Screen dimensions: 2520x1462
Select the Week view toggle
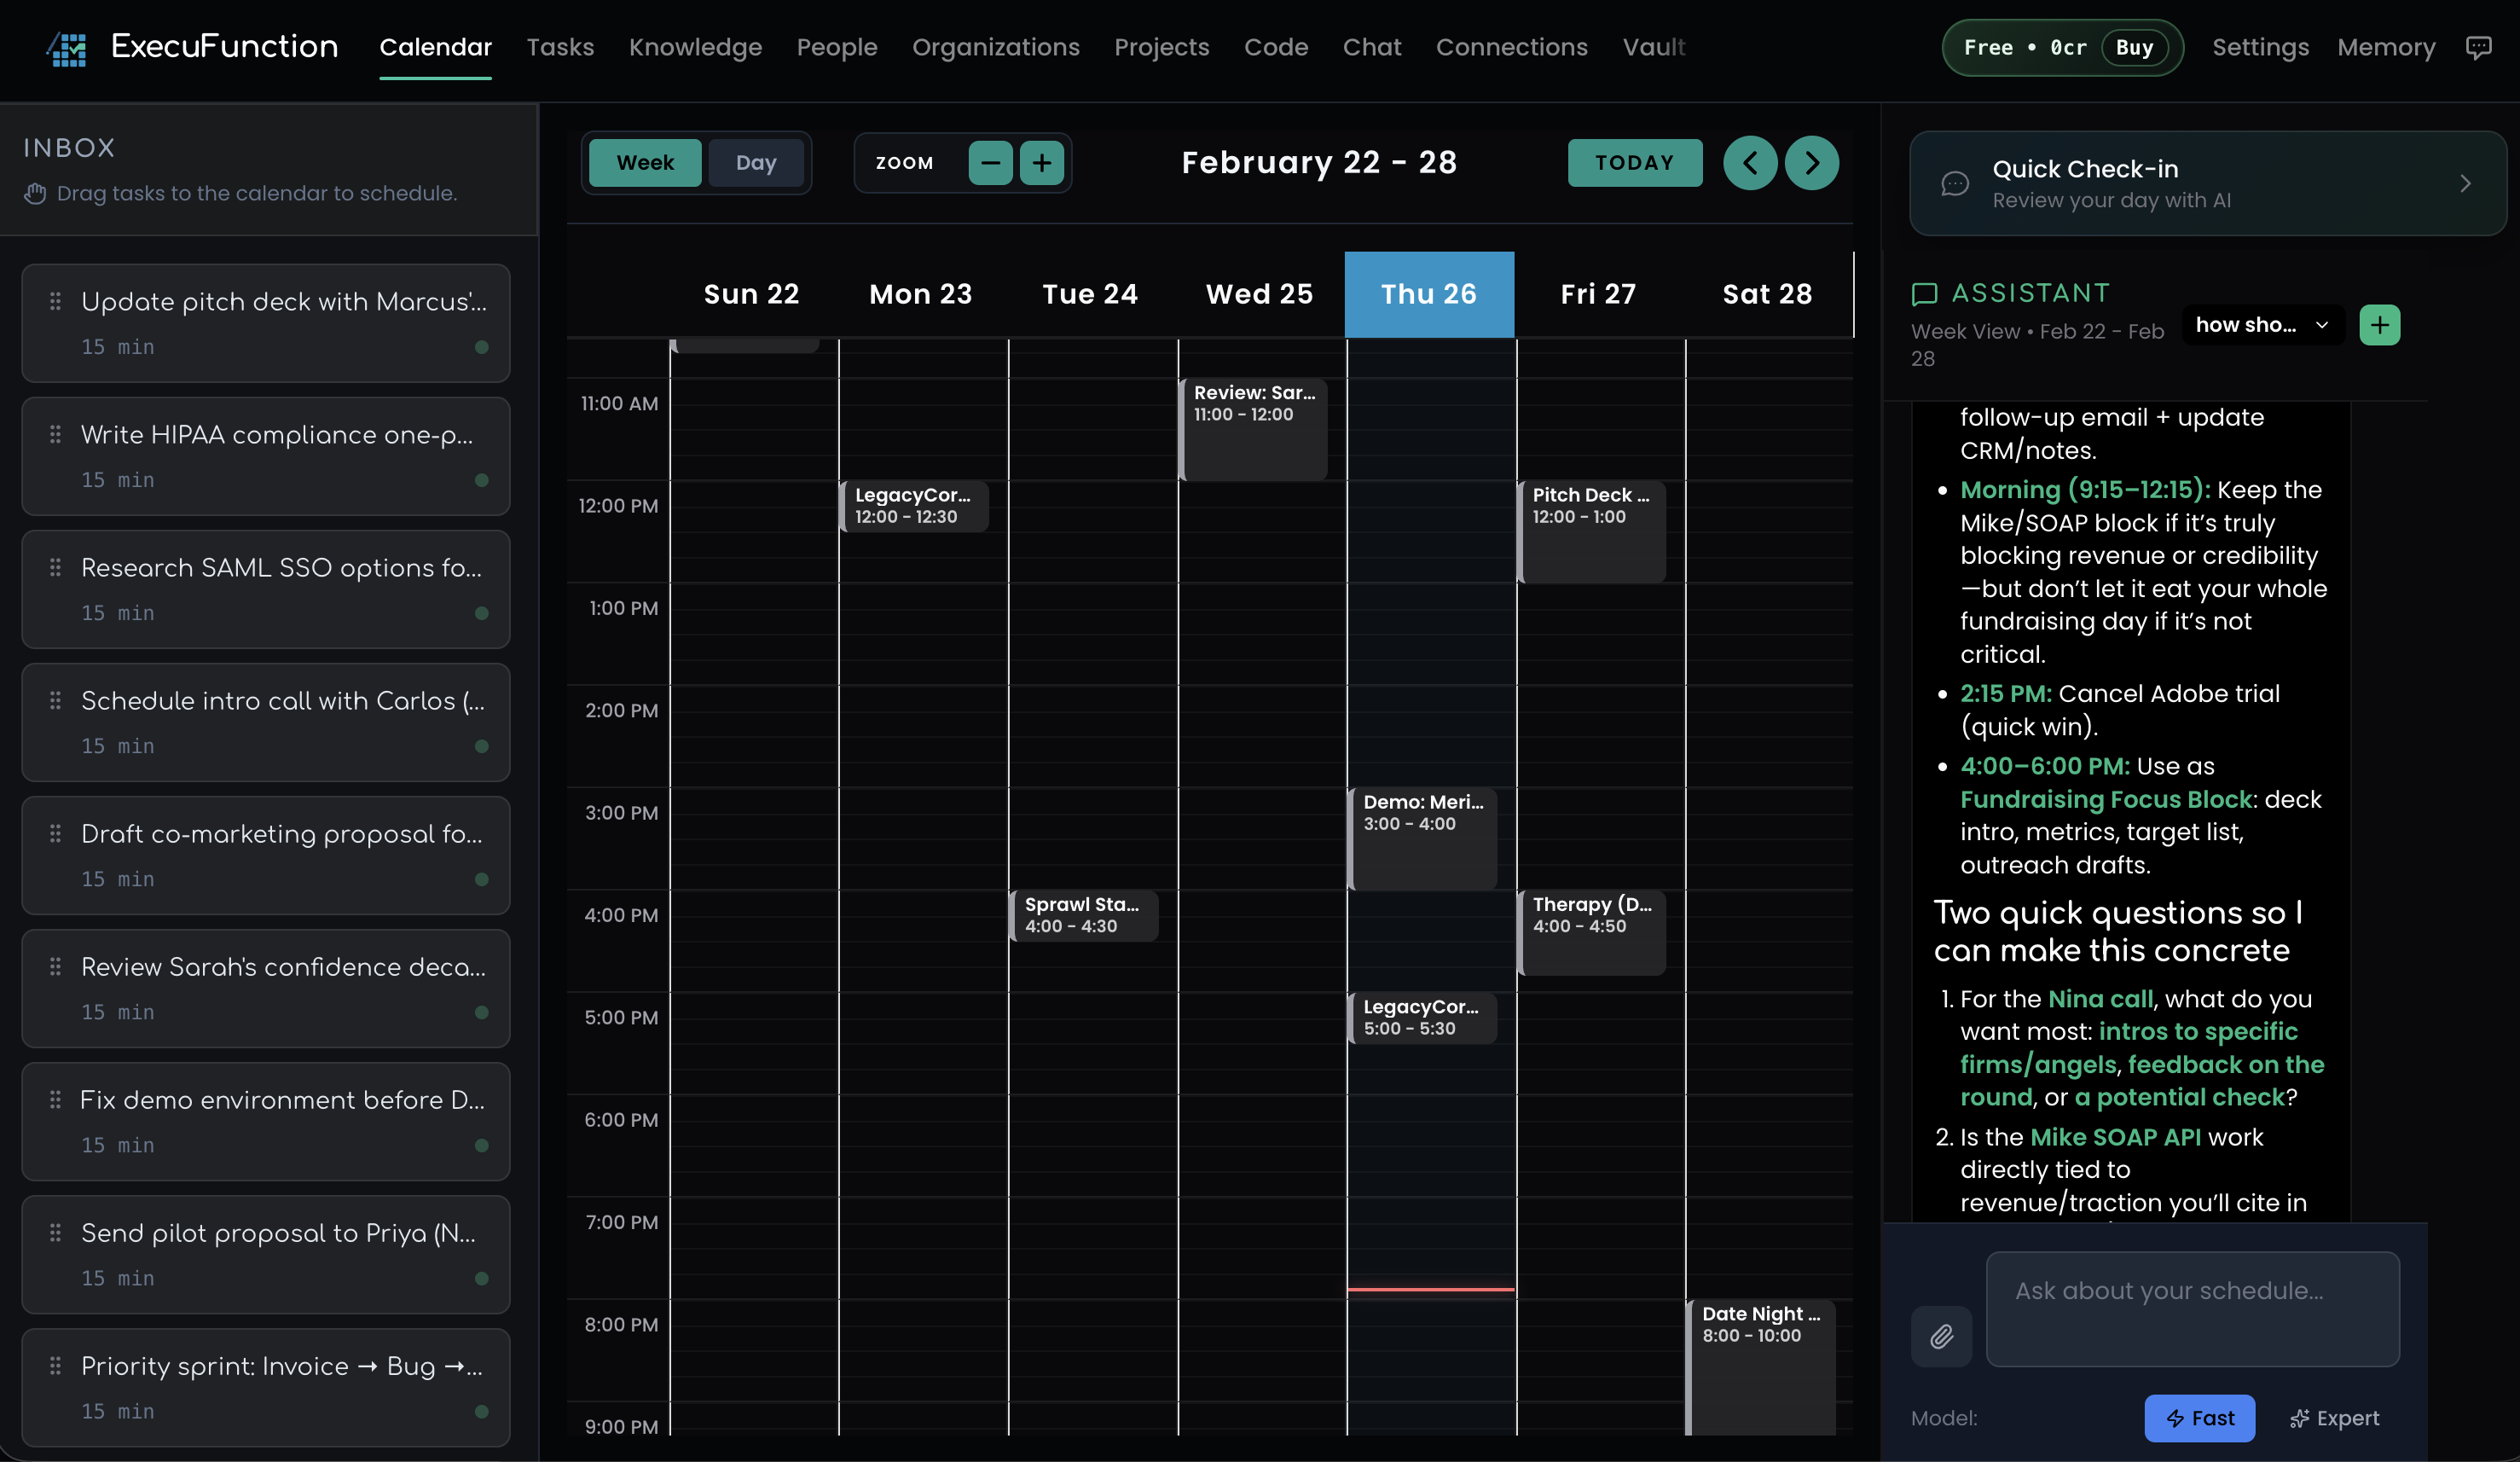[644, 162]
